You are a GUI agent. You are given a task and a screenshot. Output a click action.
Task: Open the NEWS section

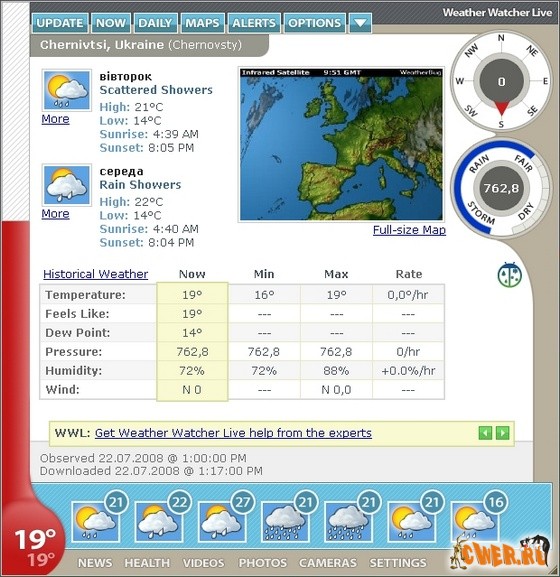pyautogui.click(x=95, y=563)
